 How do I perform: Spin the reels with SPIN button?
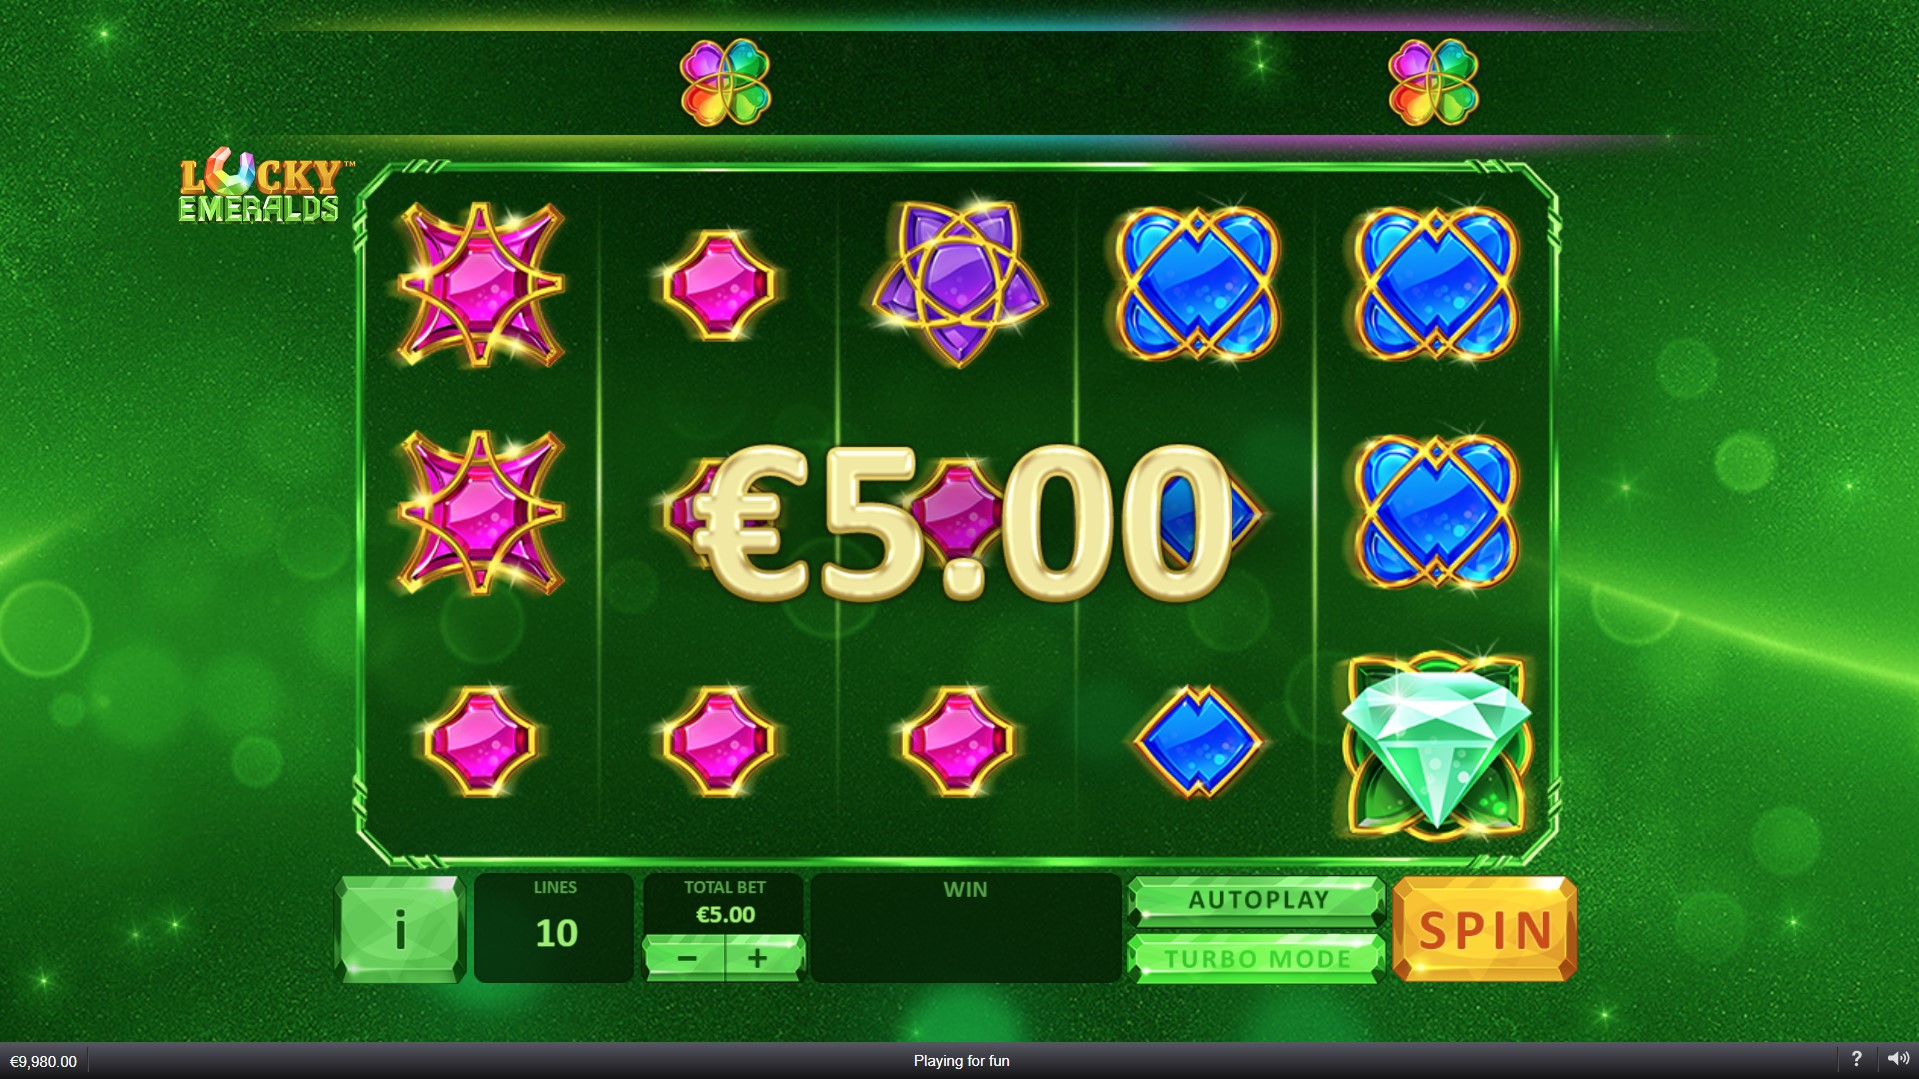(1485, 929)
